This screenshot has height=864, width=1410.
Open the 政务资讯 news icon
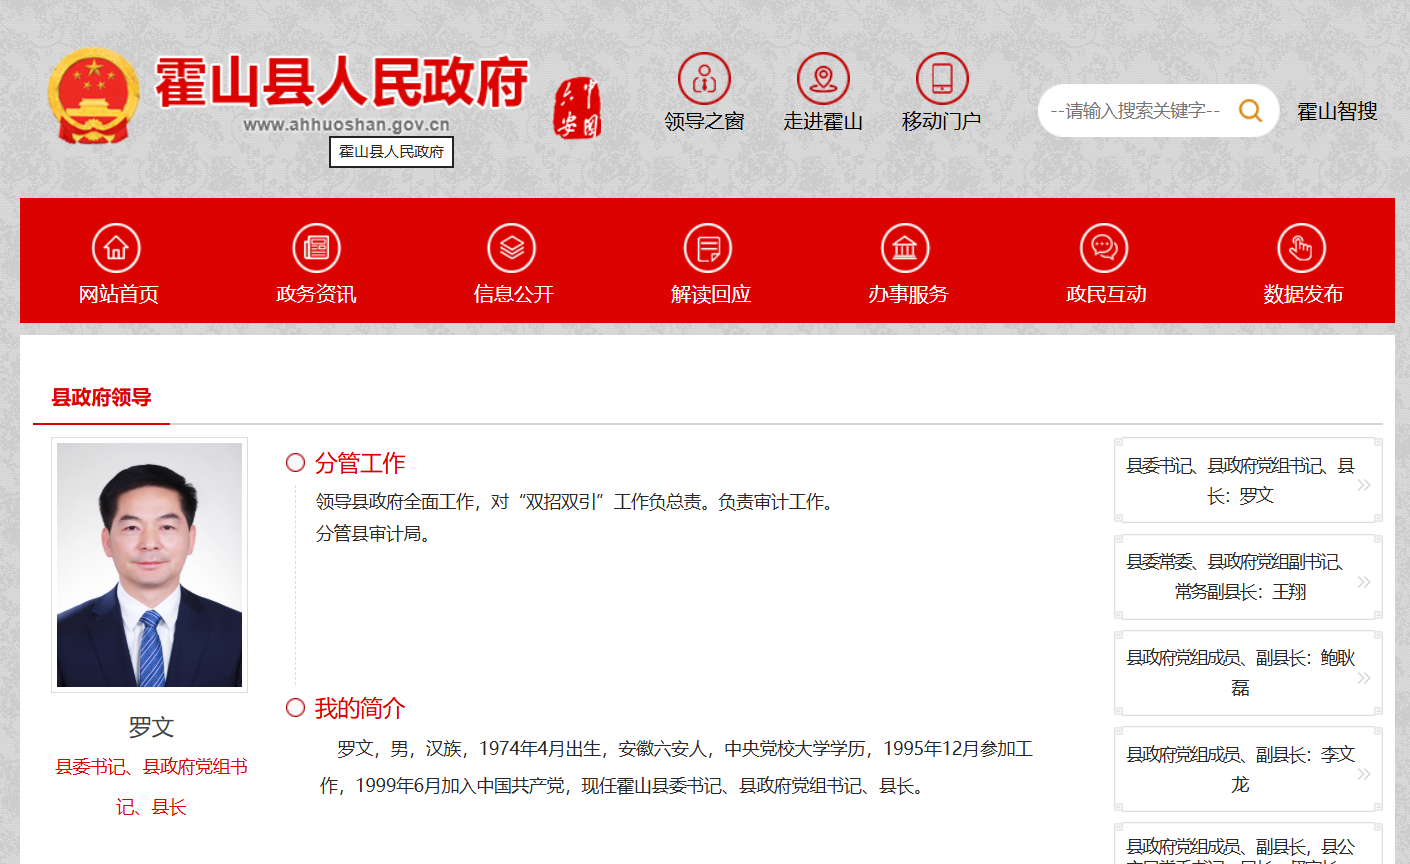point(316,248)
